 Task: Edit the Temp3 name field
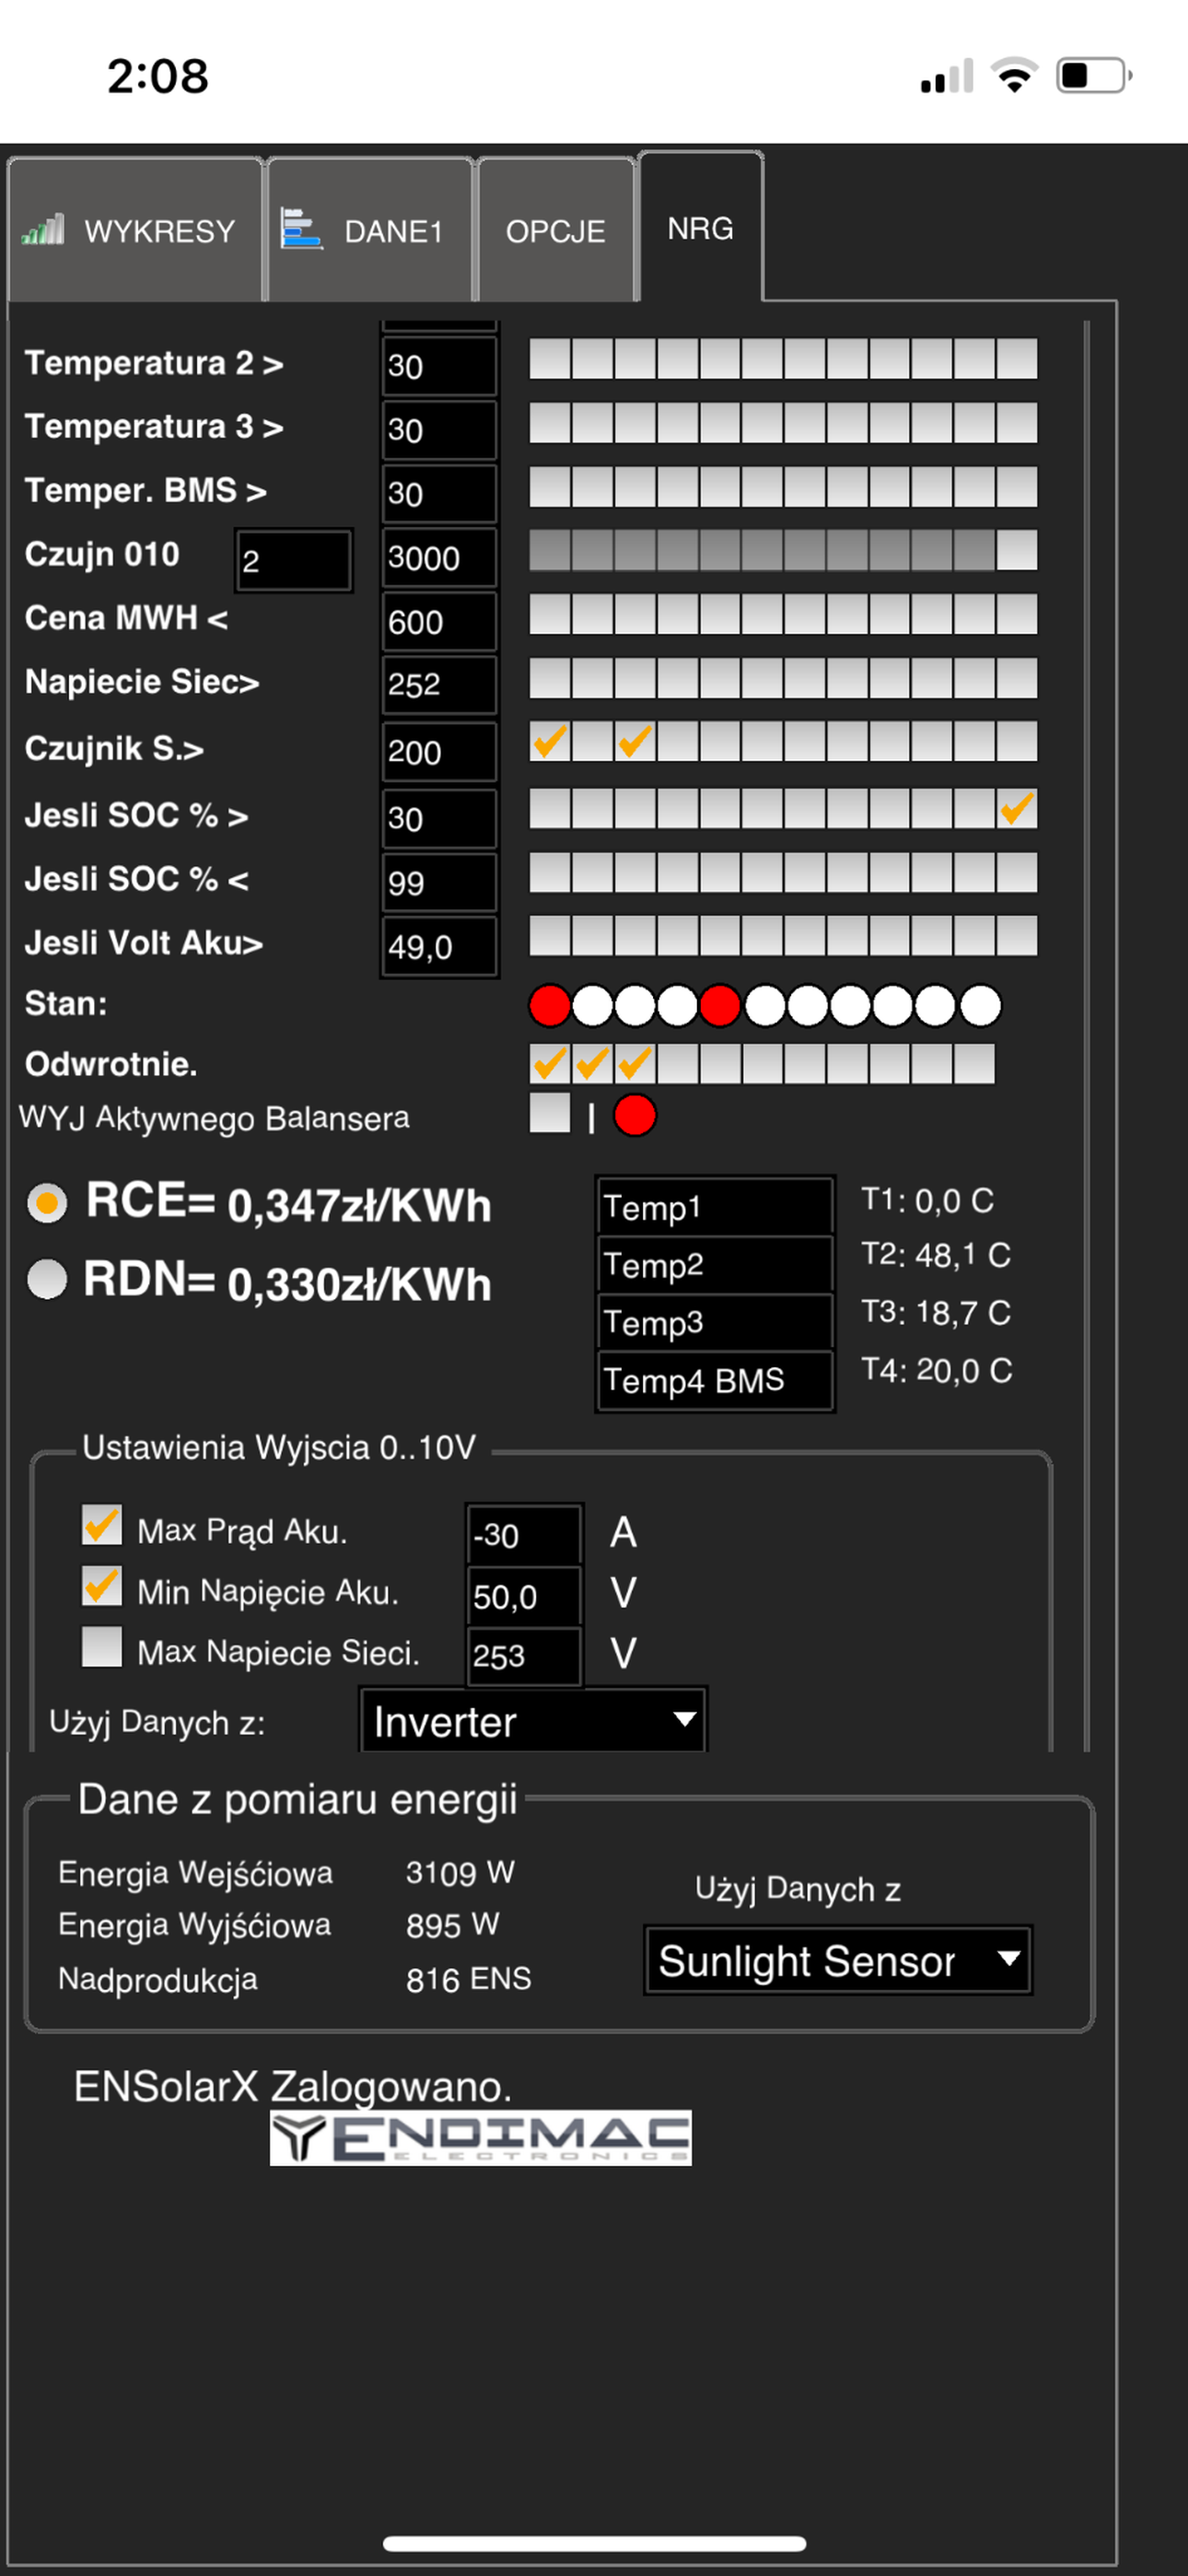(x=715, y=1323)
